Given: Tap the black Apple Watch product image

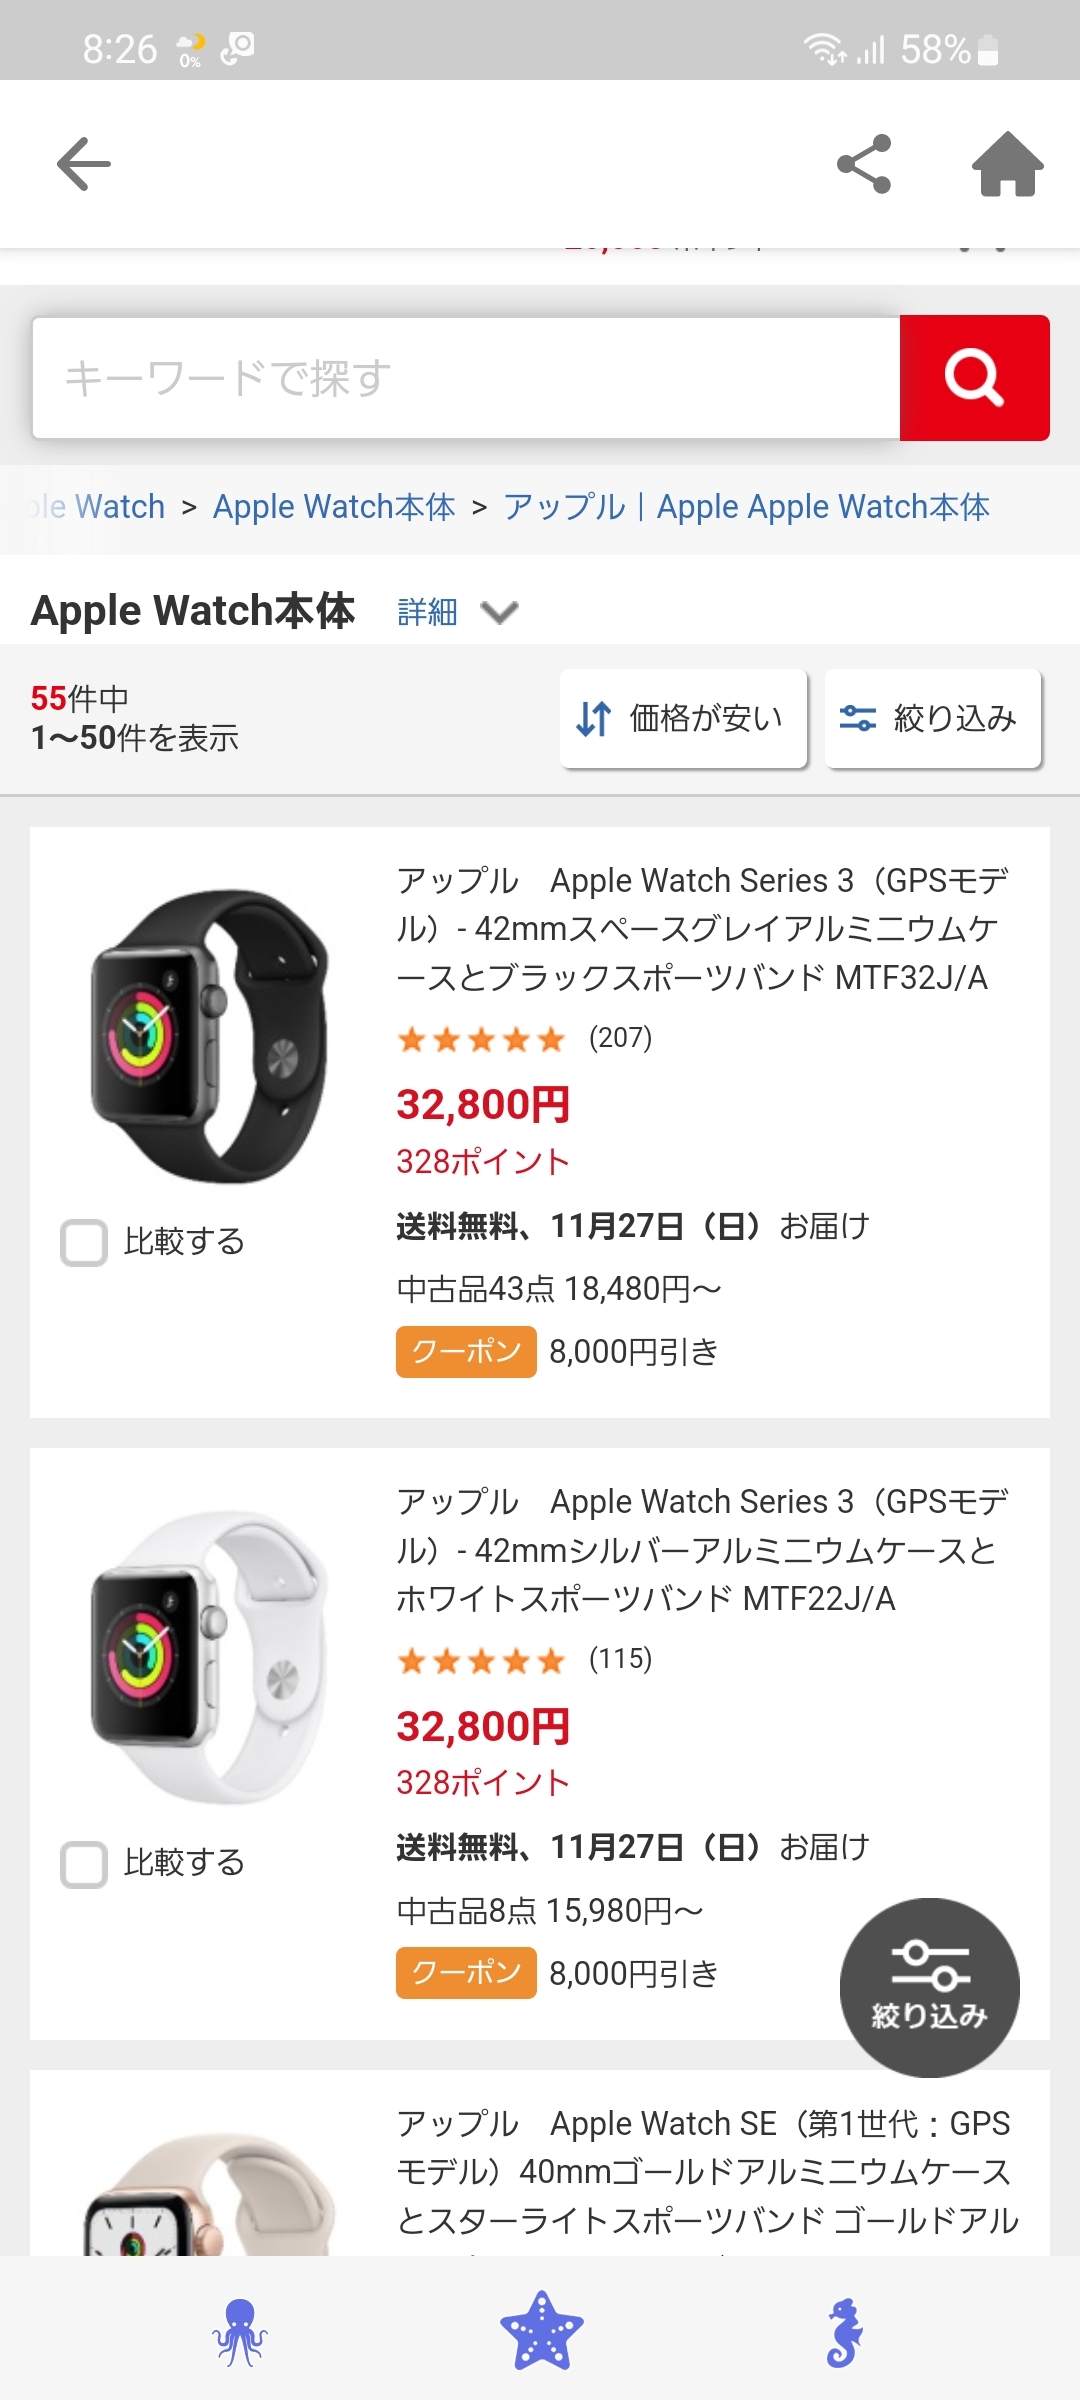Looking at the screenshot, I should click(210, 1035).
